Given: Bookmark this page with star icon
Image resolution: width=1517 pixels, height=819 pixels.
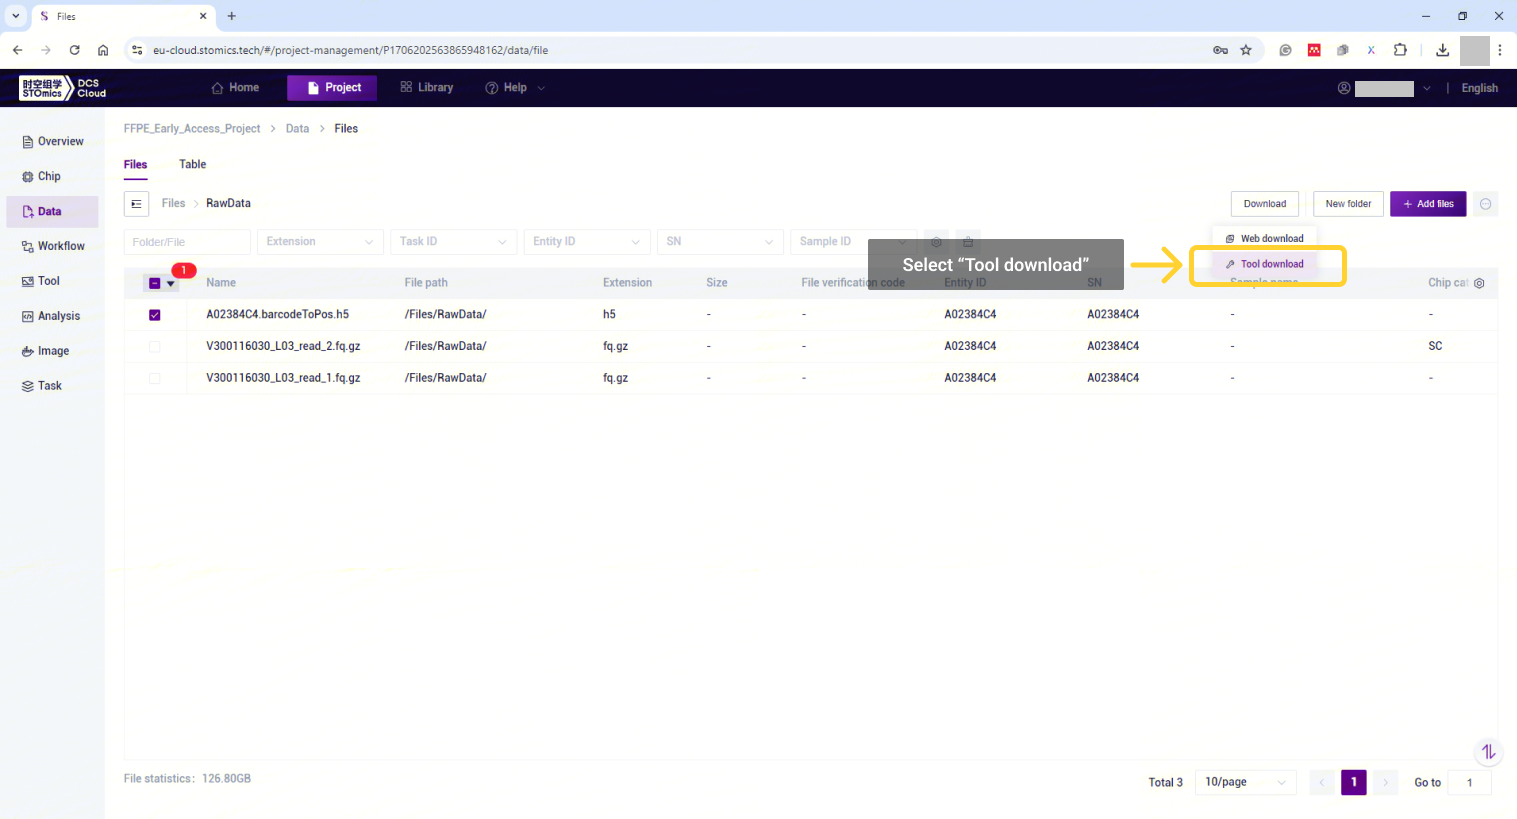Looking at the screenshot, I should pyautogui.click(x=1246, y=50).
